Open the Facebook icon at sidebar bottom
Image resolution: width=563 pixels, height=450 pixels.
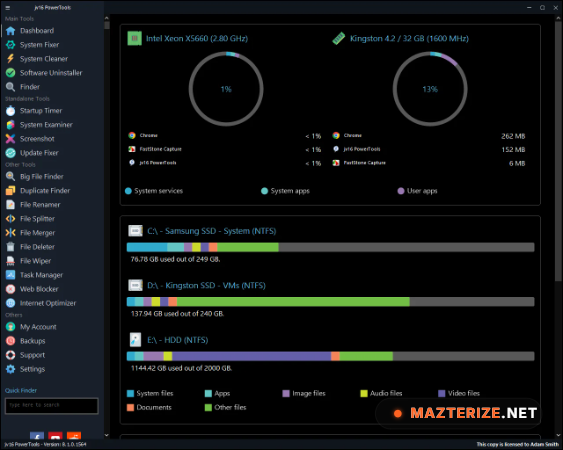[37, 436]
